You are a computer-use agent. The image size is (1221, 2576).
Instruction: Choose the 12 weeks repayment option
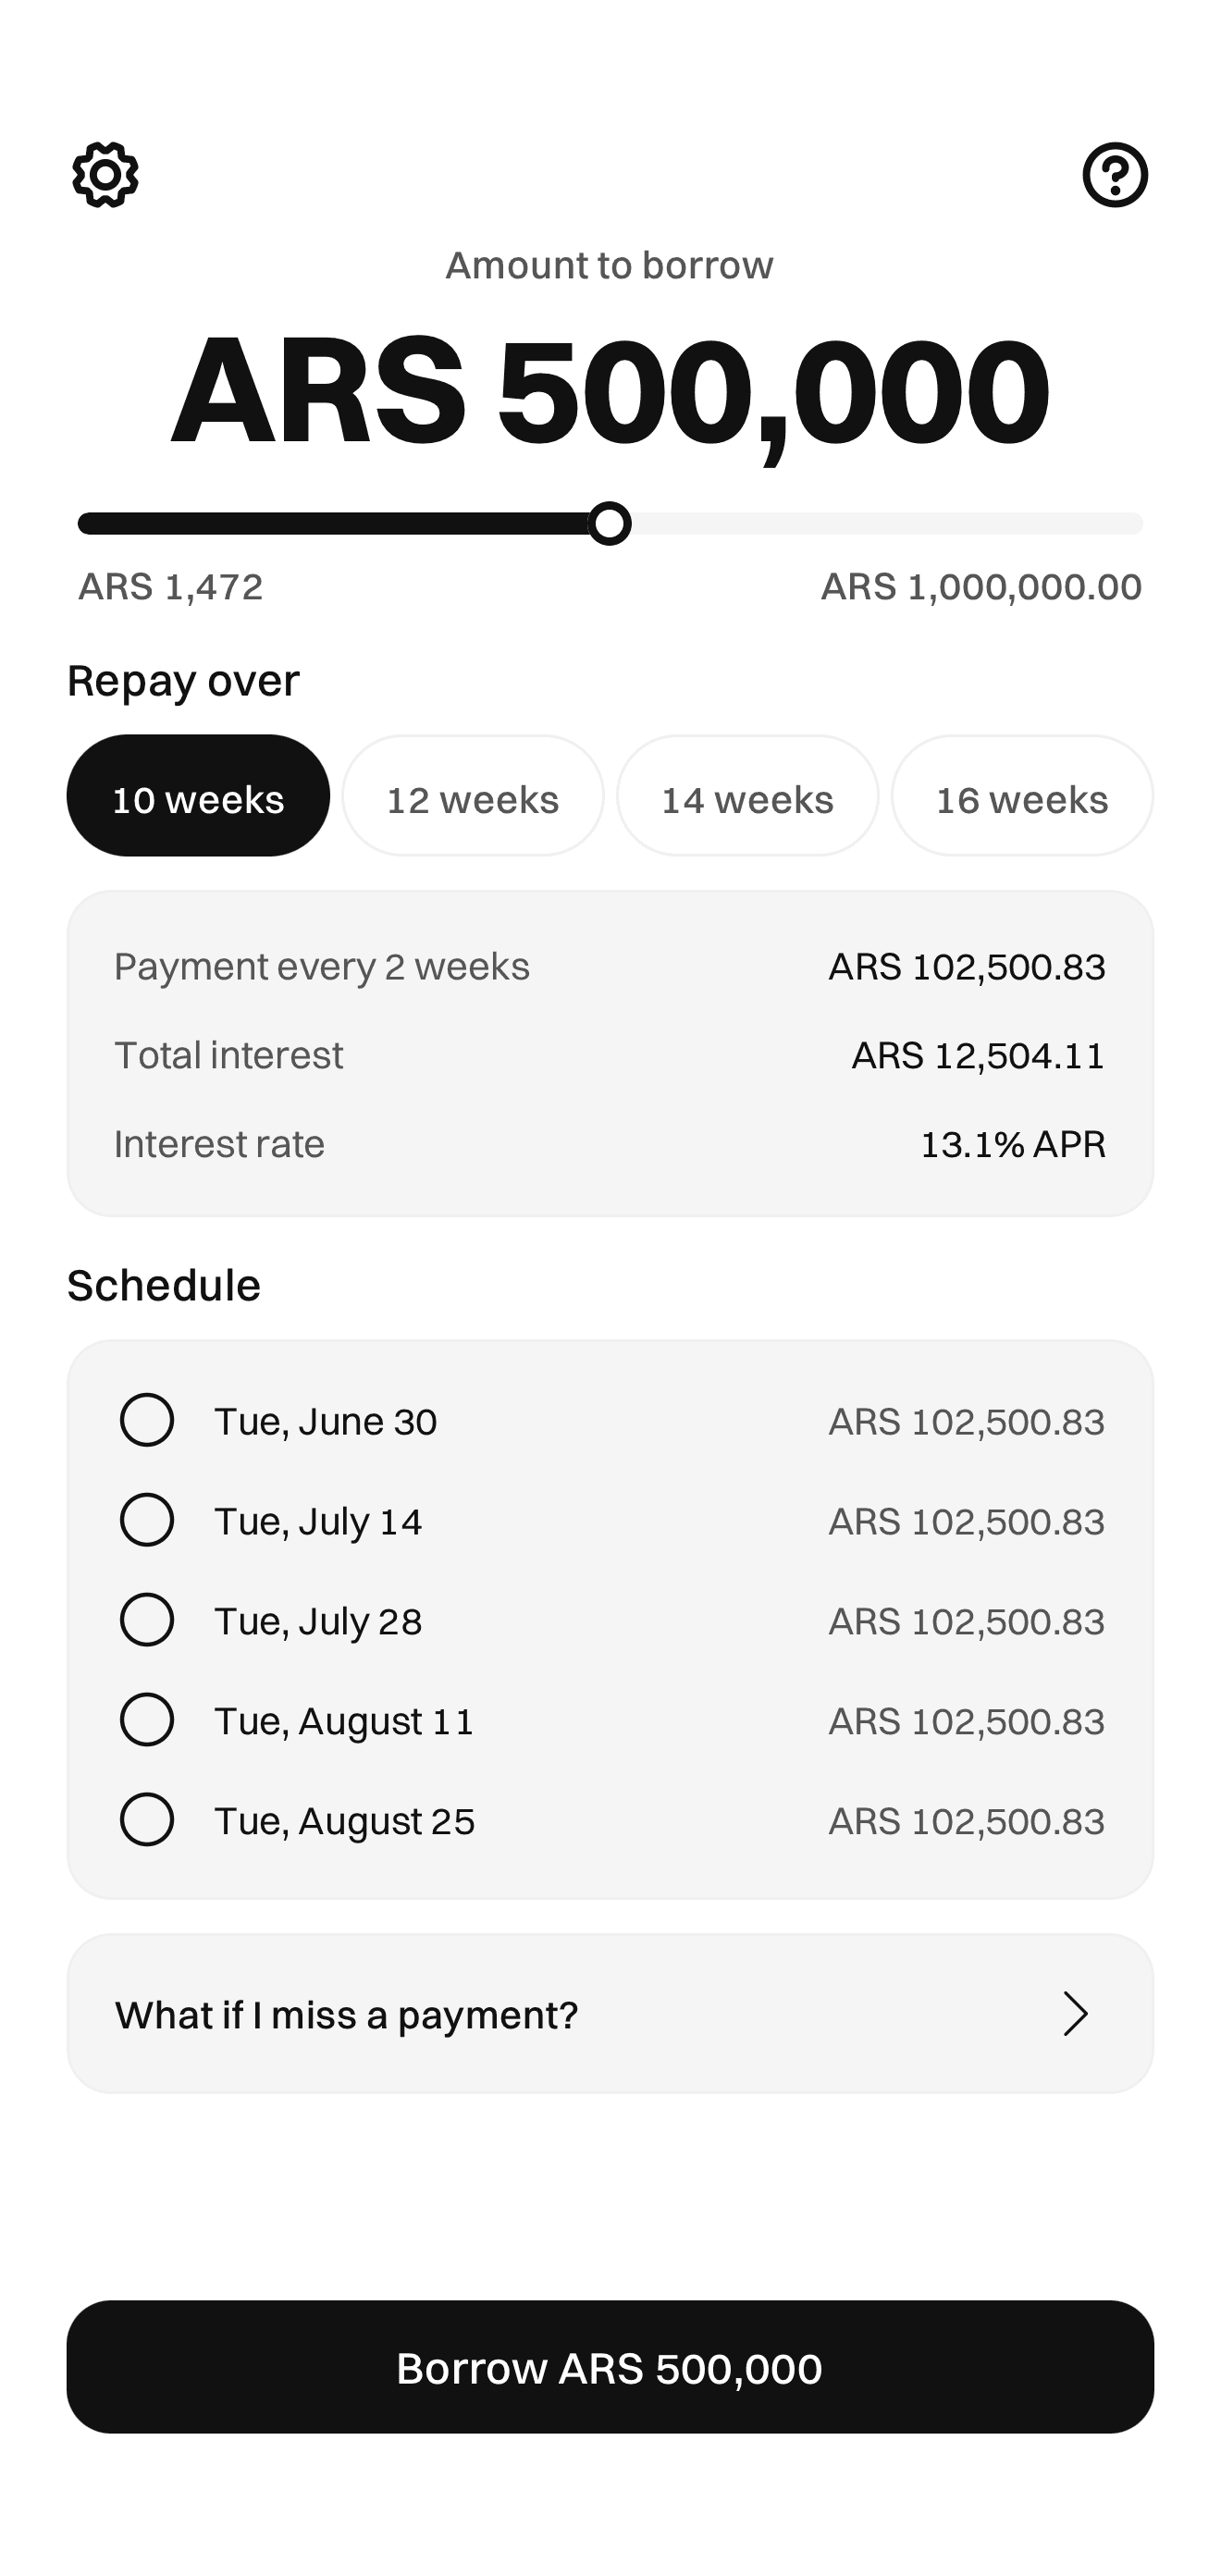click(473, 796)
